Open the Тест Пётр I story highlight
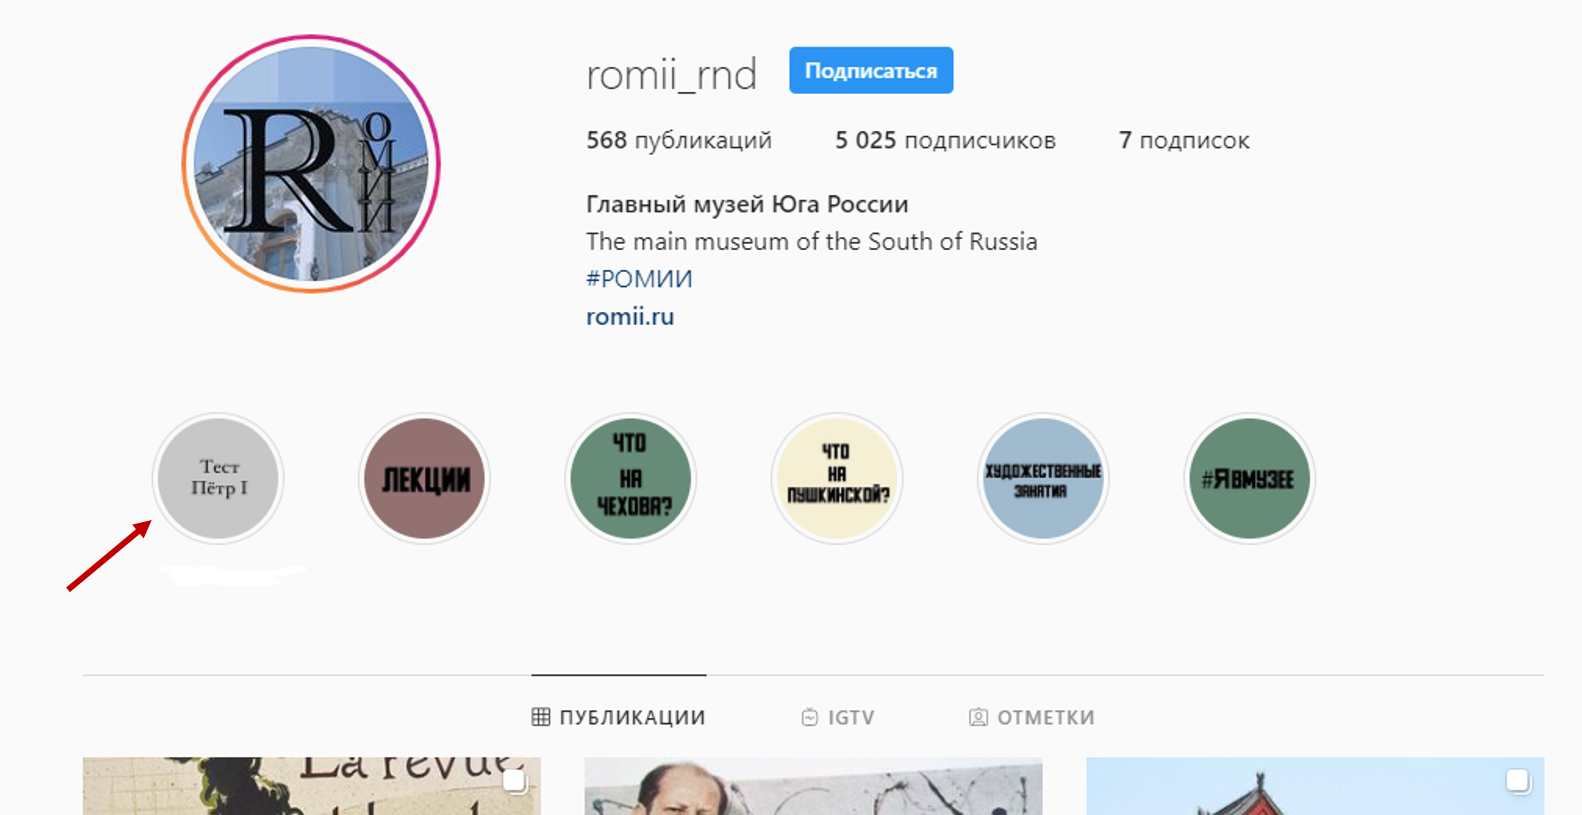The image size is (1582, 815). point(218,479)
